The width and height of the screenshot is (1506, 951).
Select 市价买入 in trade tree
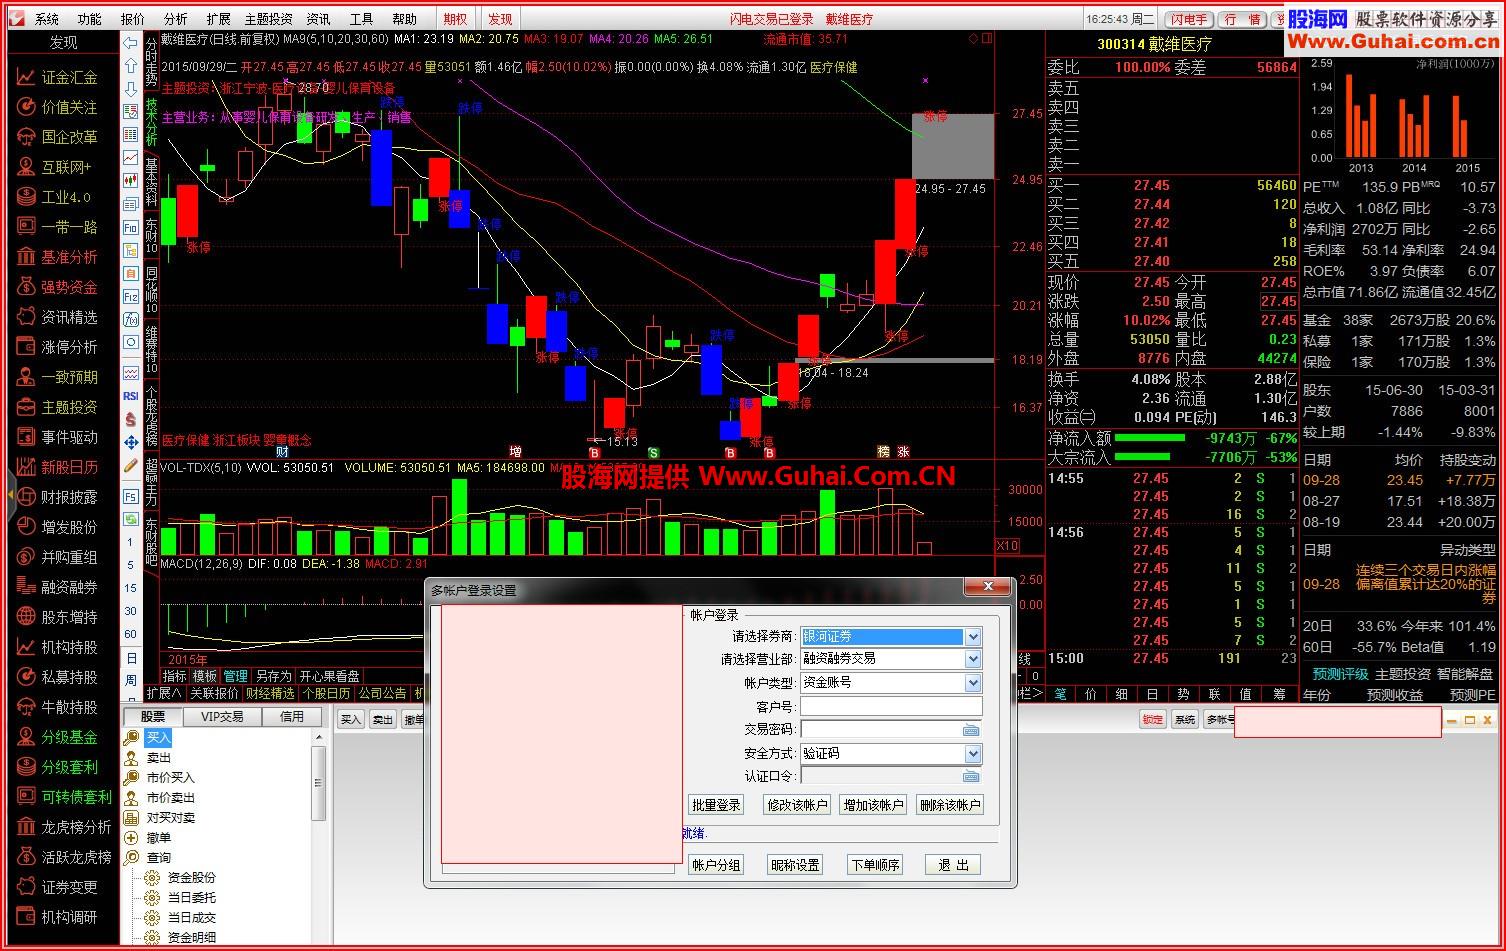coord(170,778)
